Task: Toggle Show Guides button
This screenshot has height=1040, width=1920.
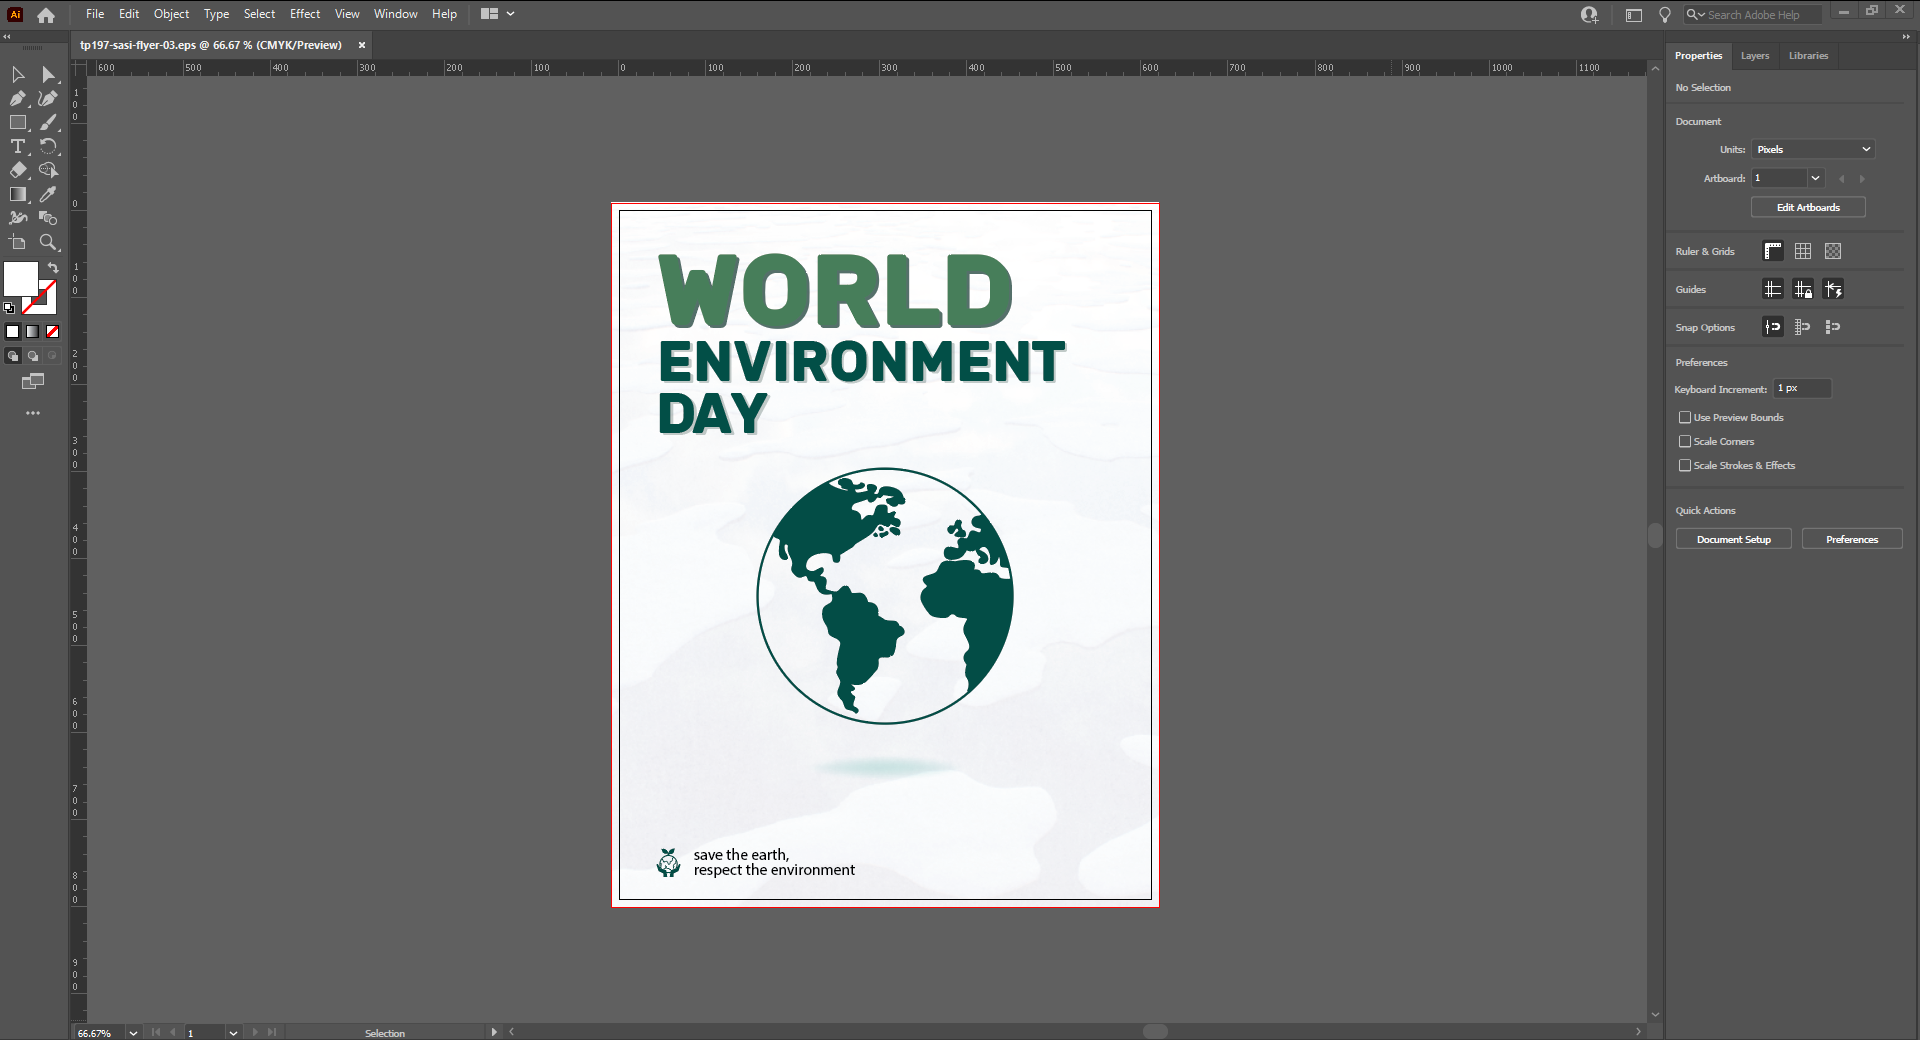Action: coord(1773,289)
